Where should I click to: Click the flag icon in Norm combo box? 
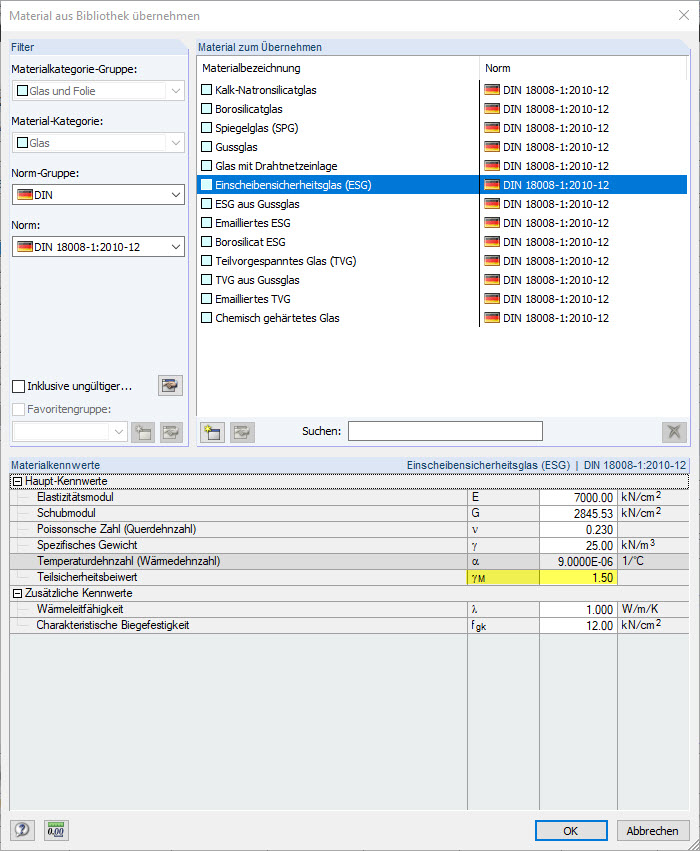click(x=24, y=246)
